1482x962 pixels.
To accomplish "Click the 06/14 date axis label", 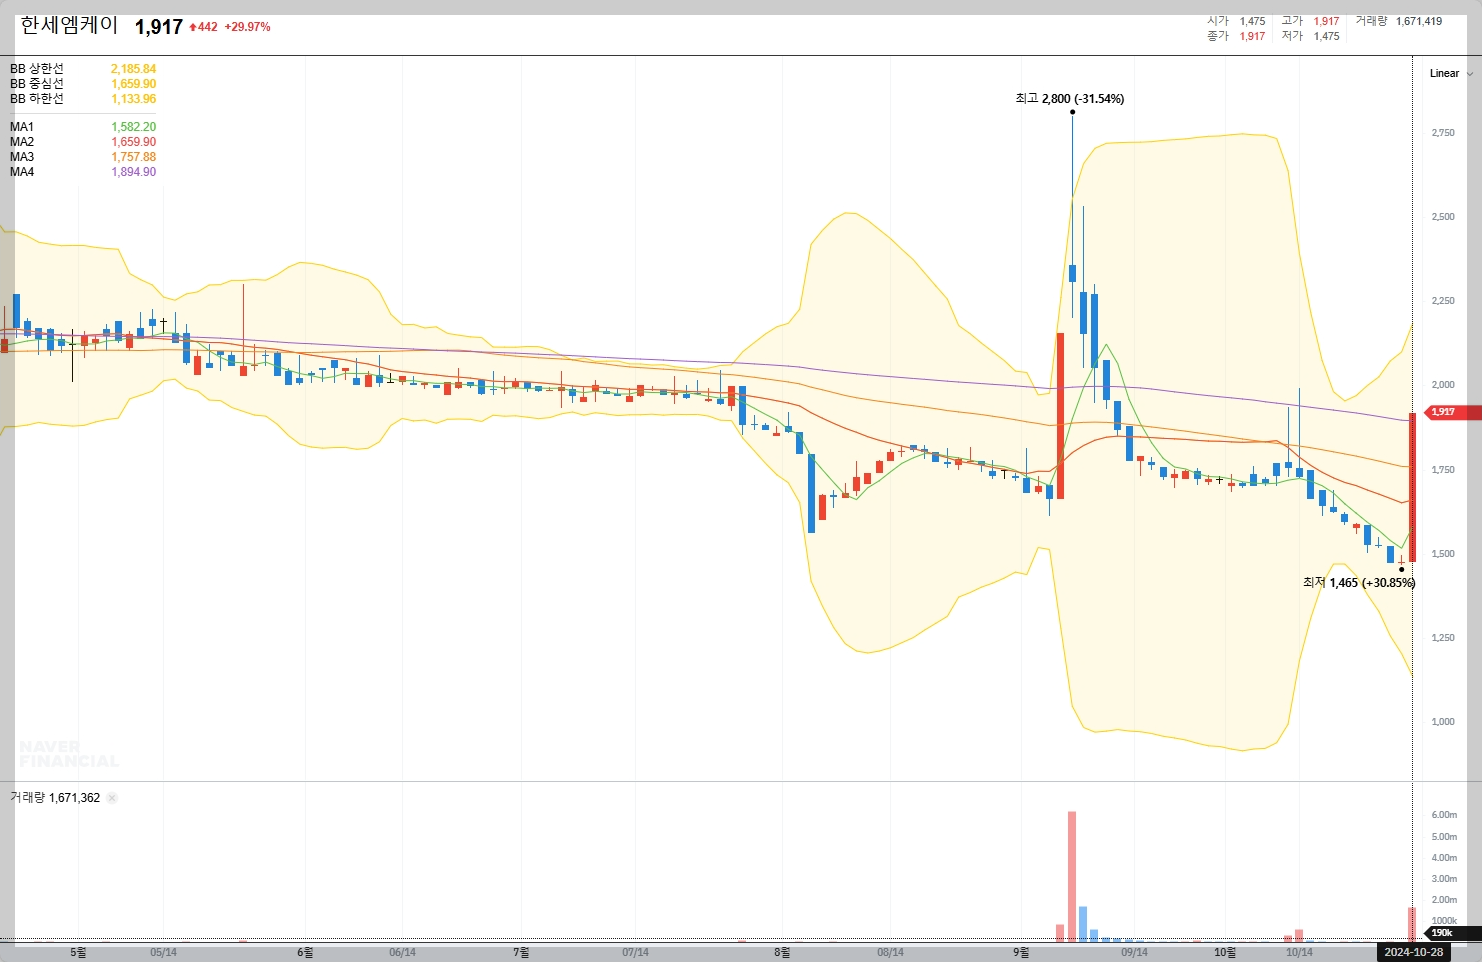I will 402,953.
